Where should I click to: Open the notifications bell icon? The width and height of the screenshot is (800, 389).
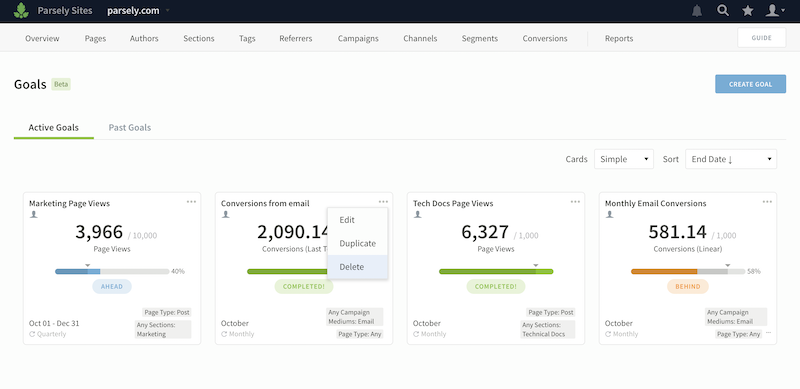697,10
